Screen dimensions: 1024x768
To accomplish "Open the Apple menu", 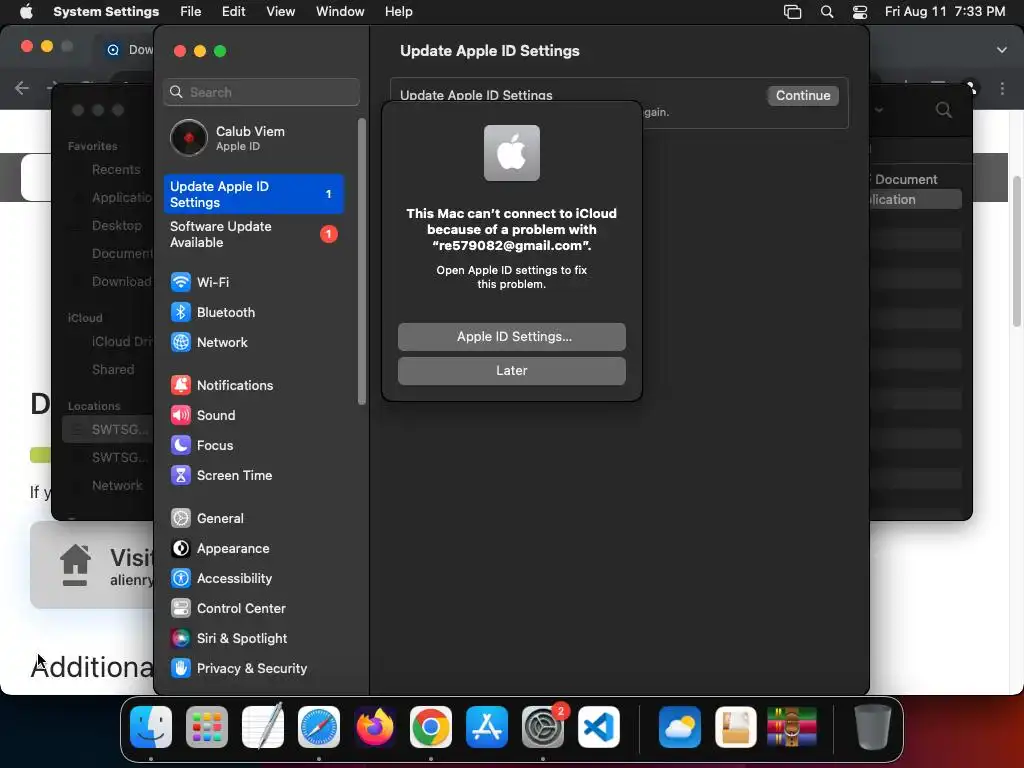I will pos(26,12).
